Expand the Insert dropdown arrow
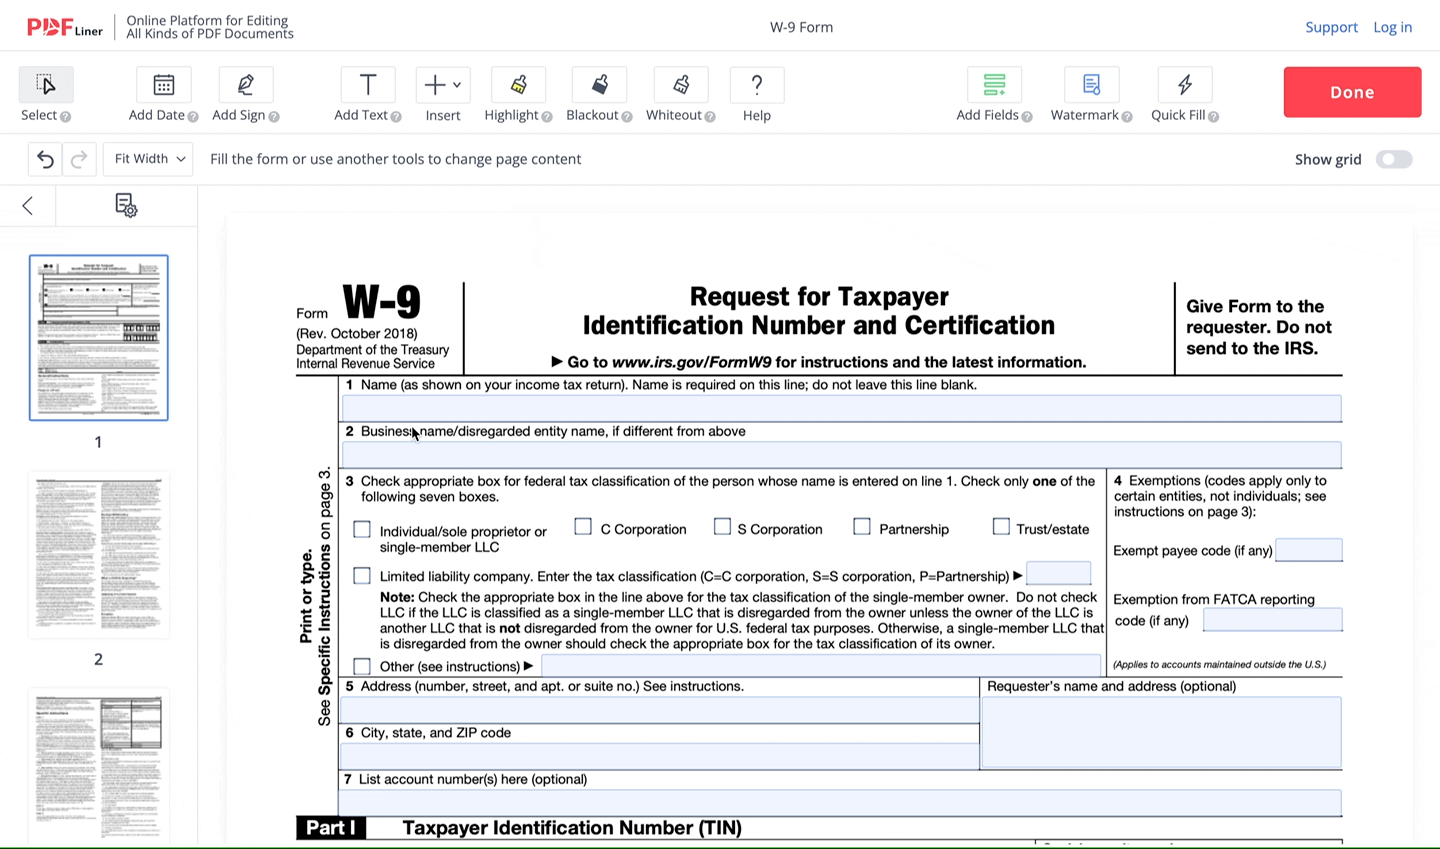The image size is (1440, 849). pos(456,85)
